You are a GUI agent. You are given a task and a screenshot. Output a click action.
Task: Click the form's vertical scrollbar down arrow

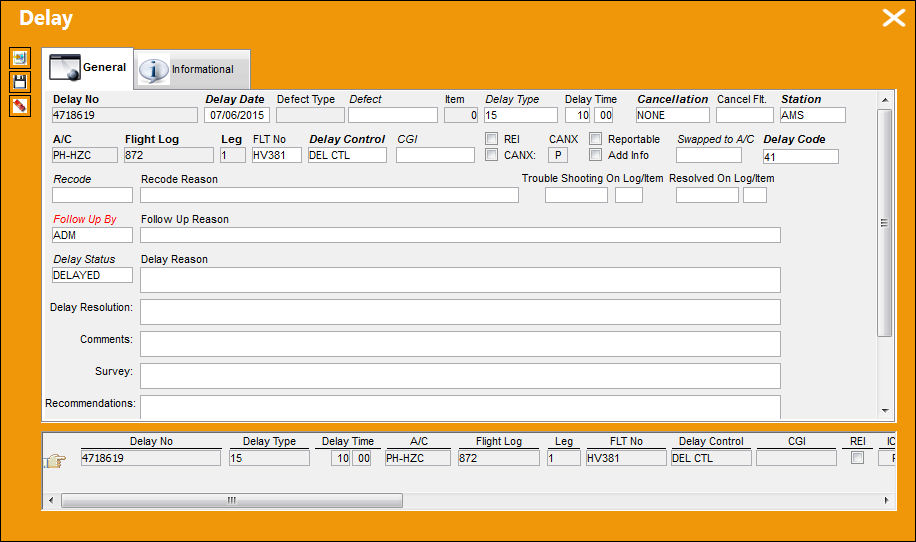(885, 411)
